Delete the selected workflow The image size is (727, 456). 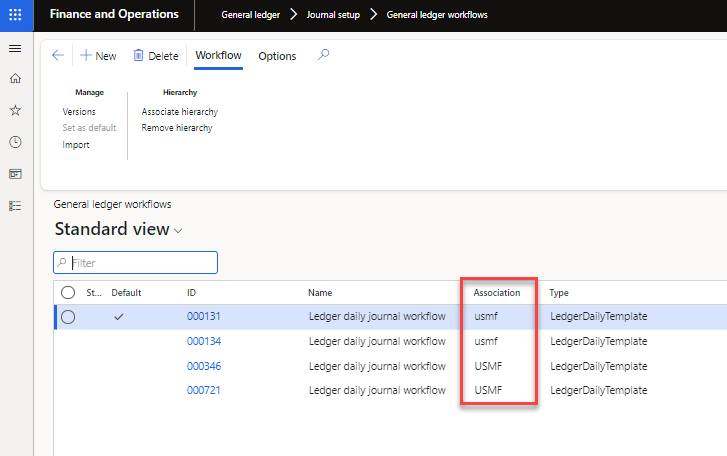[x=156, y=56]
